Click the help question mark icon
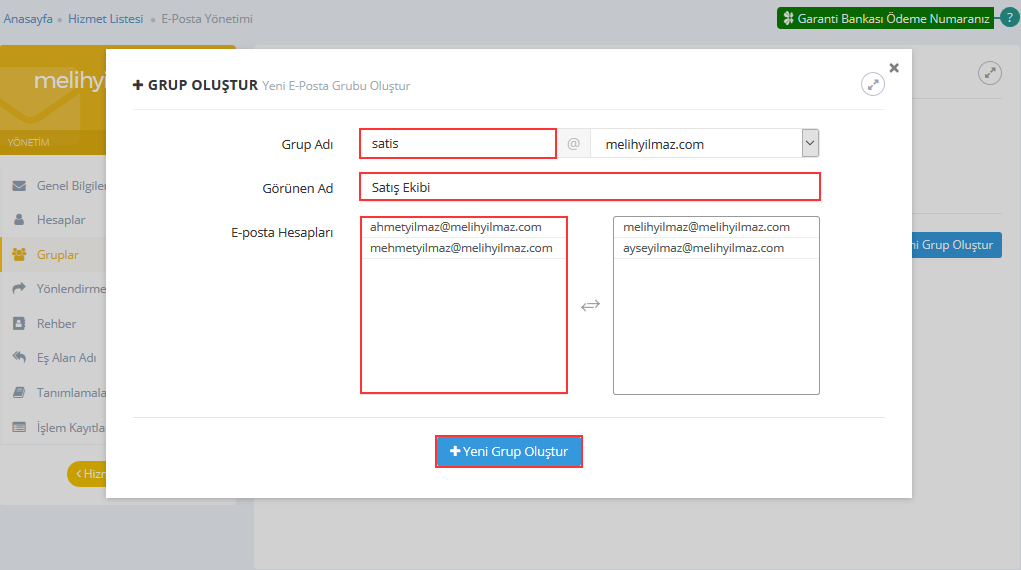 tap(1009, 18)
